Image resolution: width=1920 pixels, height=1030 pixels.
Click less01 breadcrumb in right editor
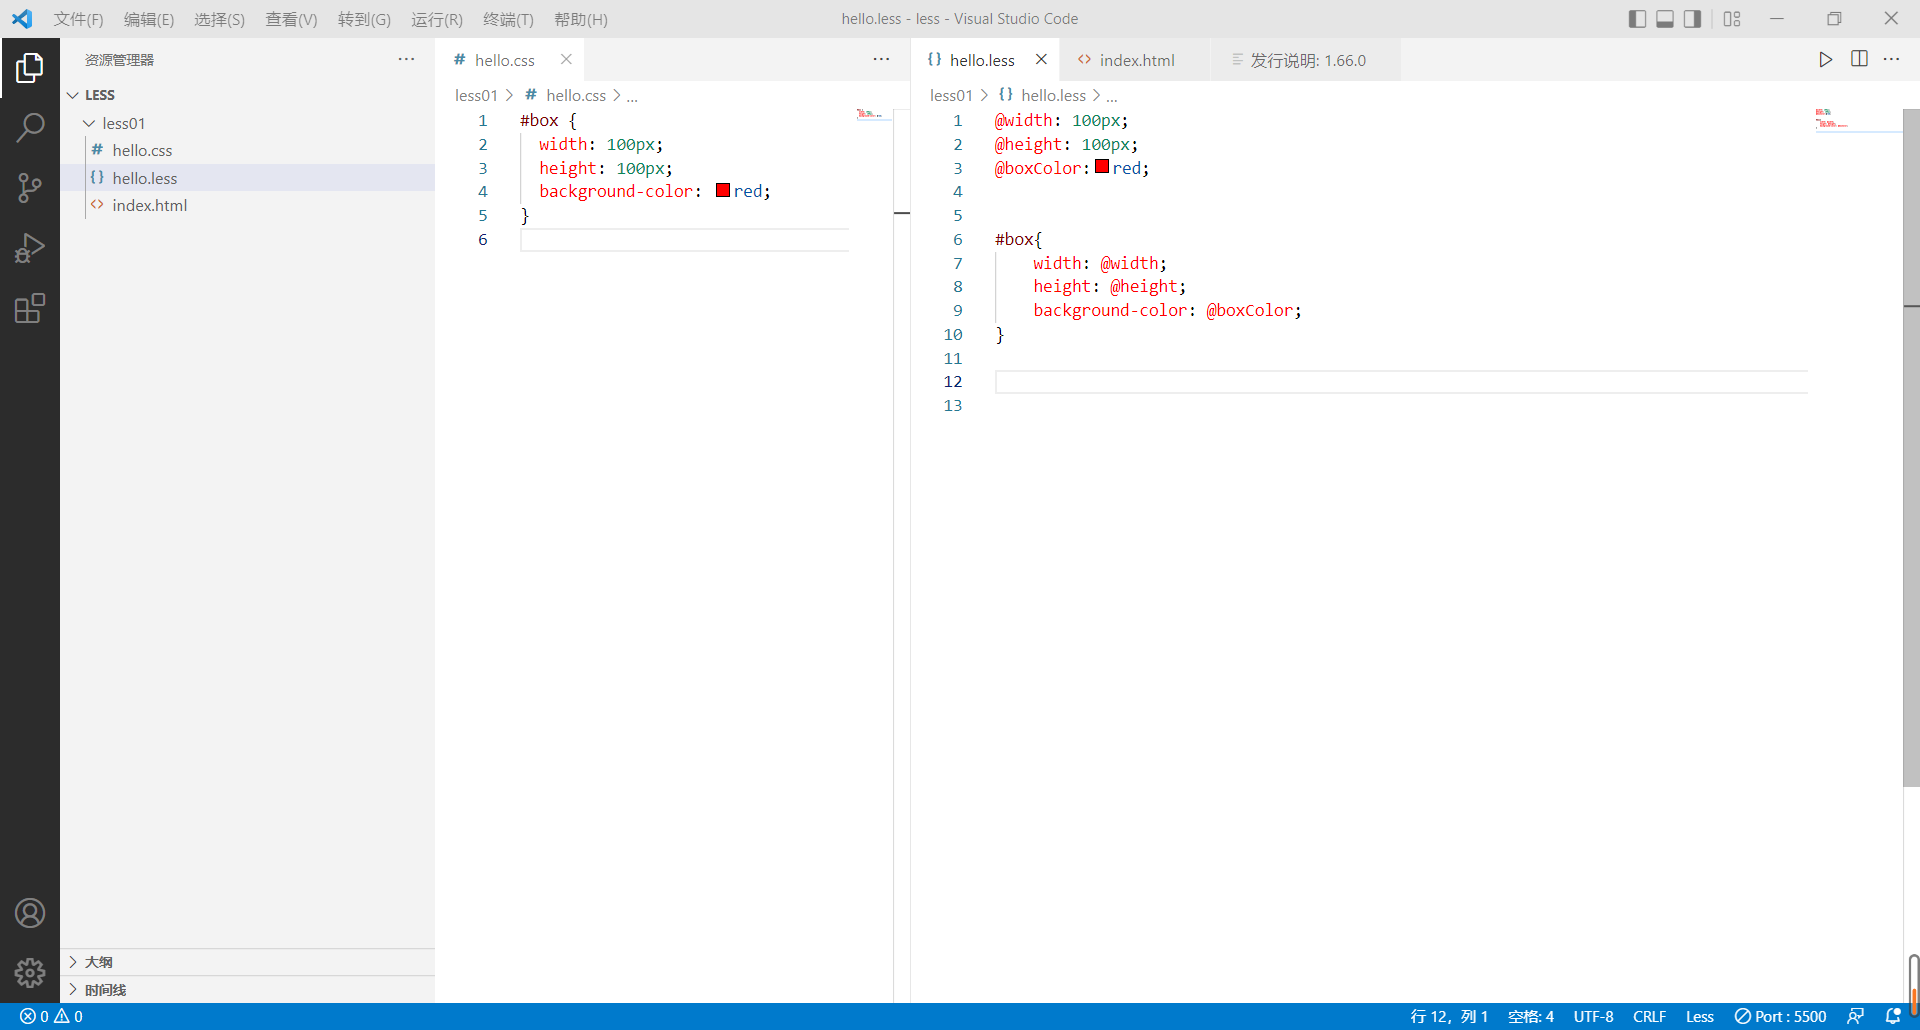point(951,95)
